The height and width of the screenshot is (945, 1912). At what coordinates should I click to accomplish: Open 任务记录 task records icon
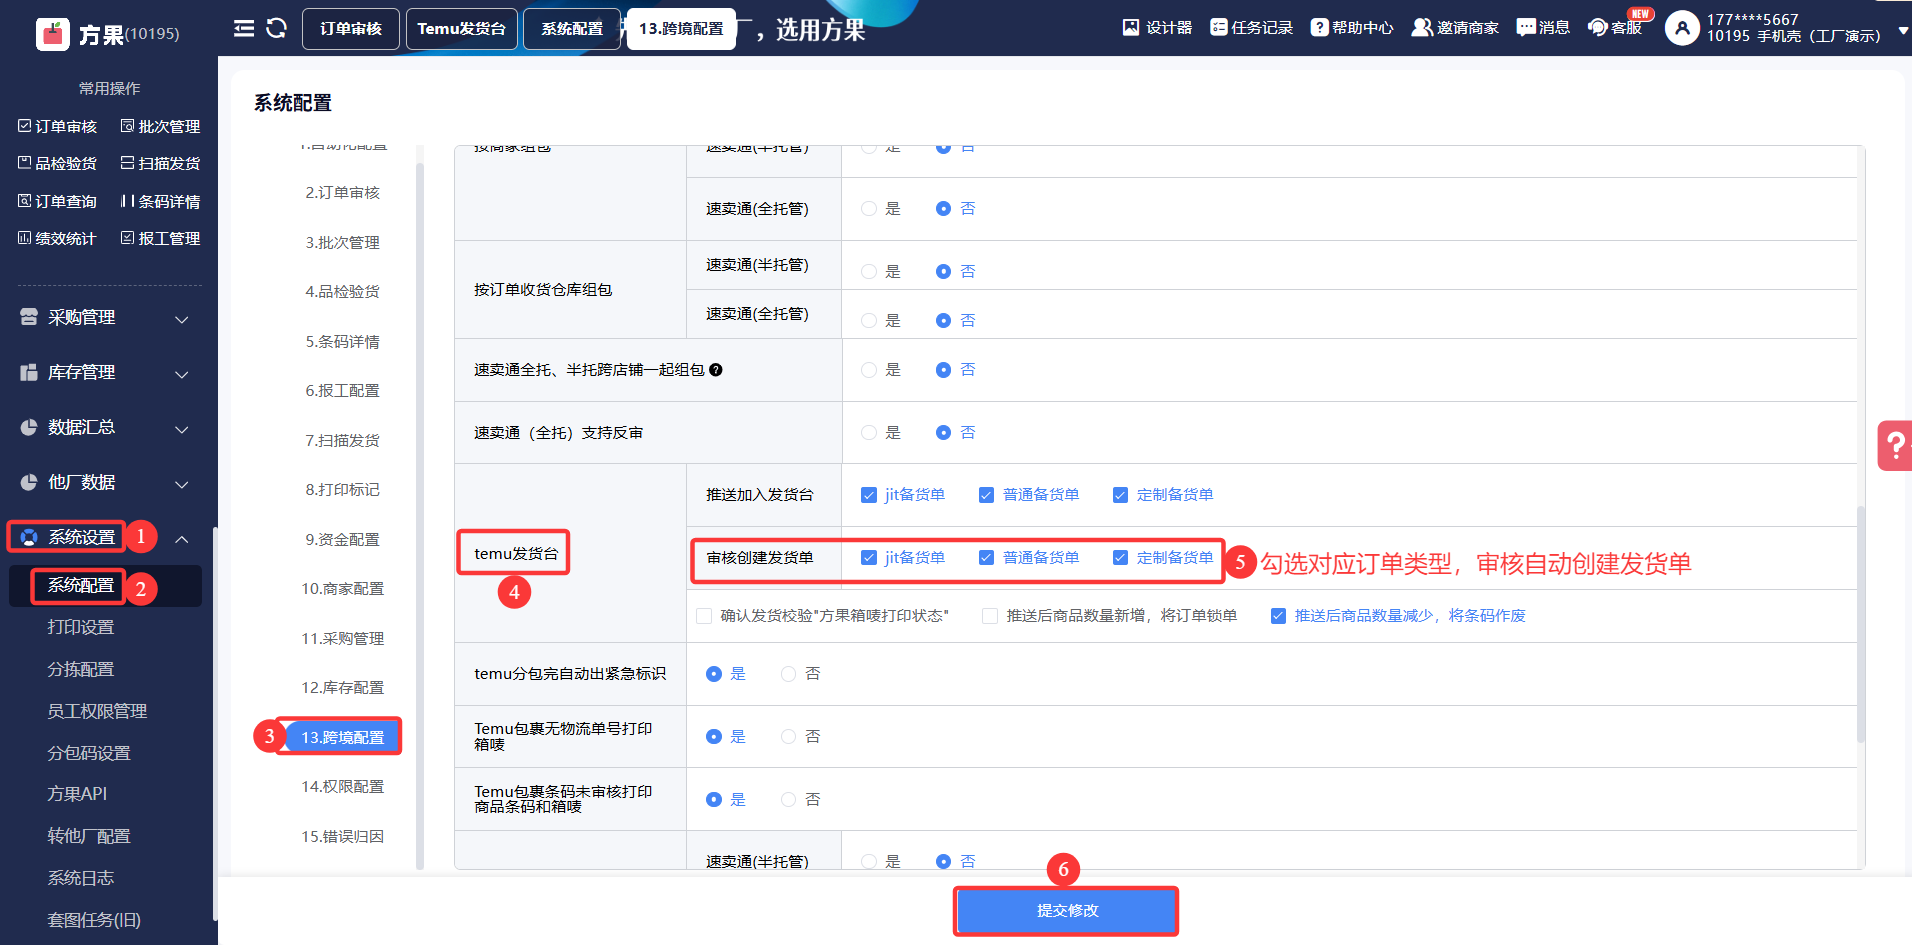tap(1218, 27)
